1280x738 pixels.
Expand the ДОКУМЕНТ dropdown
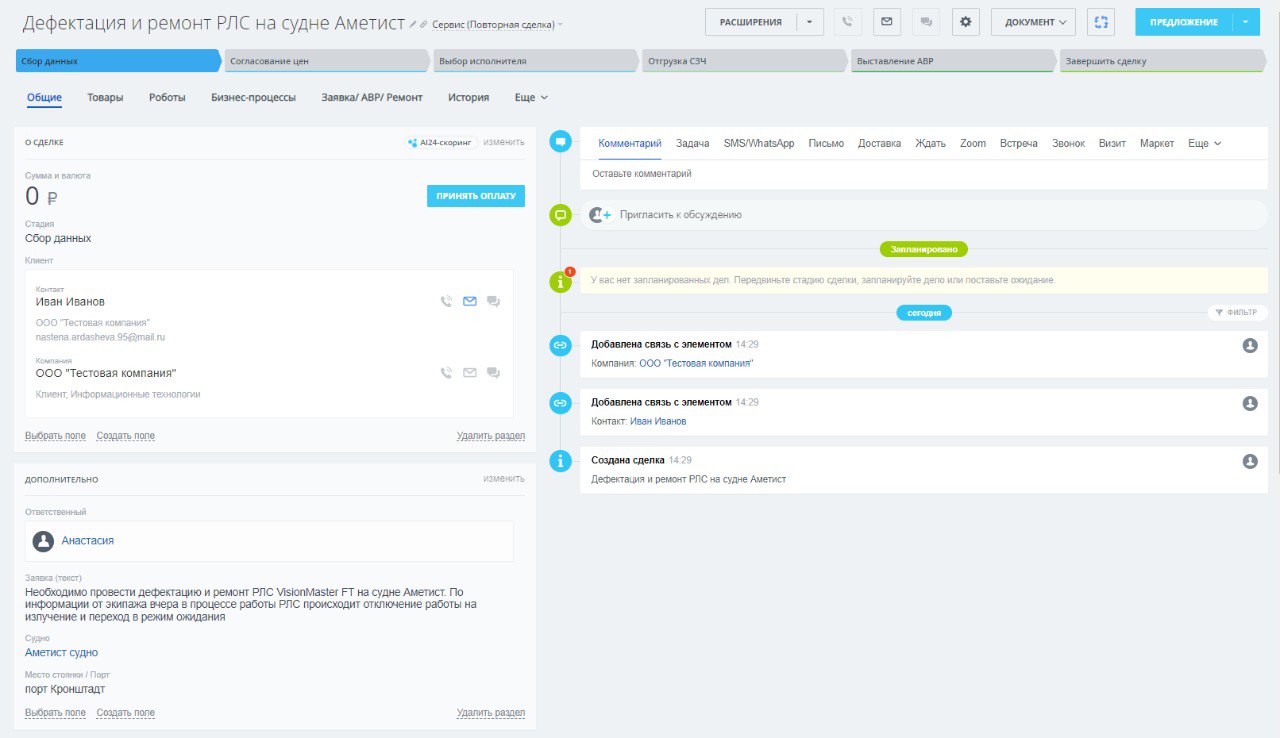[1033, 22]
